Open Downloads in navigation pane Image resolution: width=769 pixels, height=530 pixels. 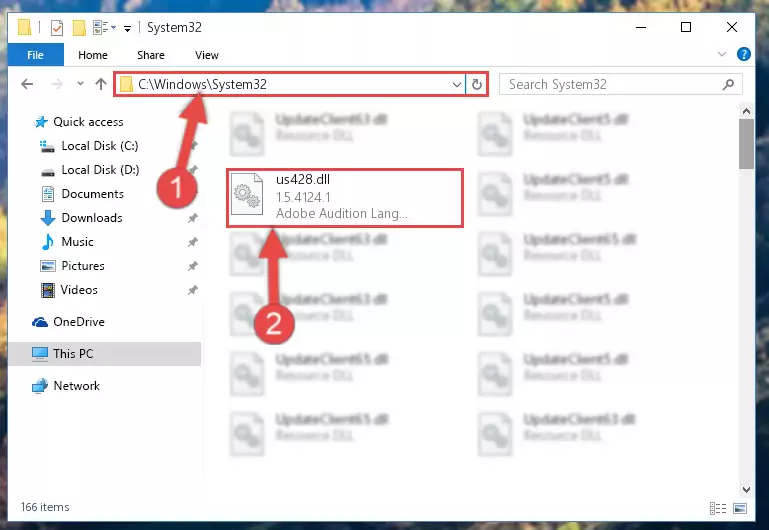(x=92, y=218)
